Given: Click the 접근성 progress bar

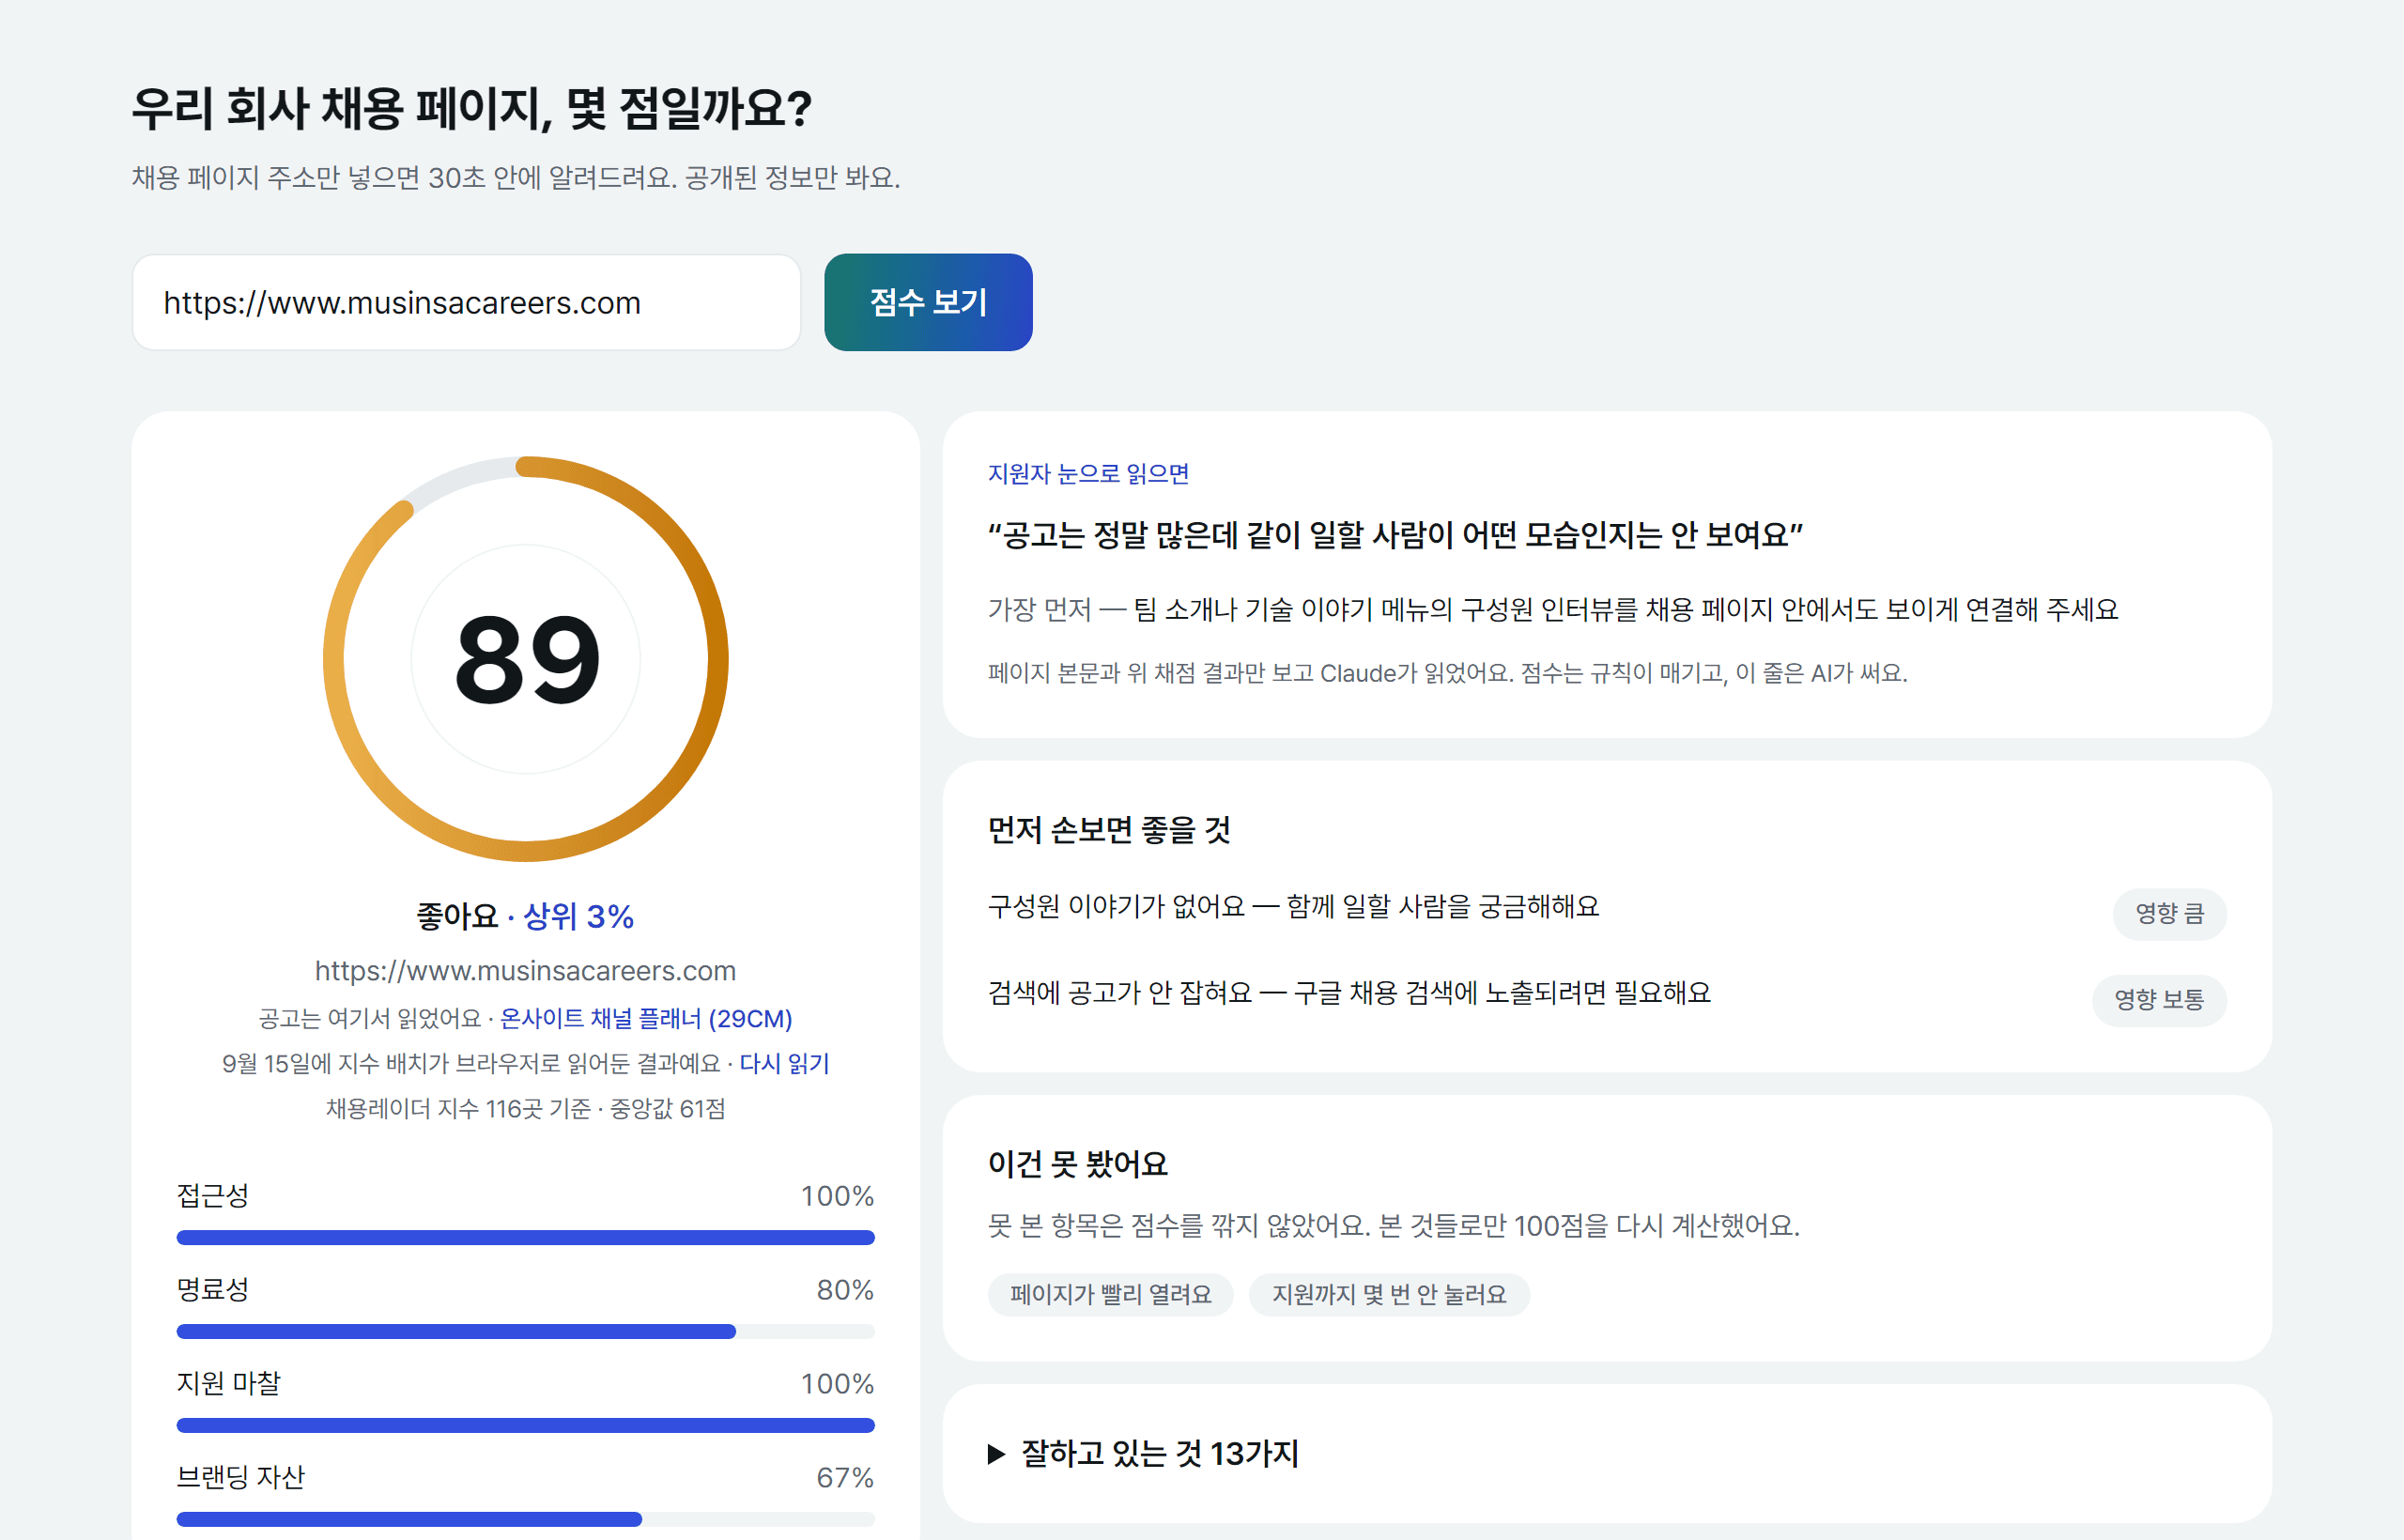Looking at the screenshot, I should coord(526,1238).
